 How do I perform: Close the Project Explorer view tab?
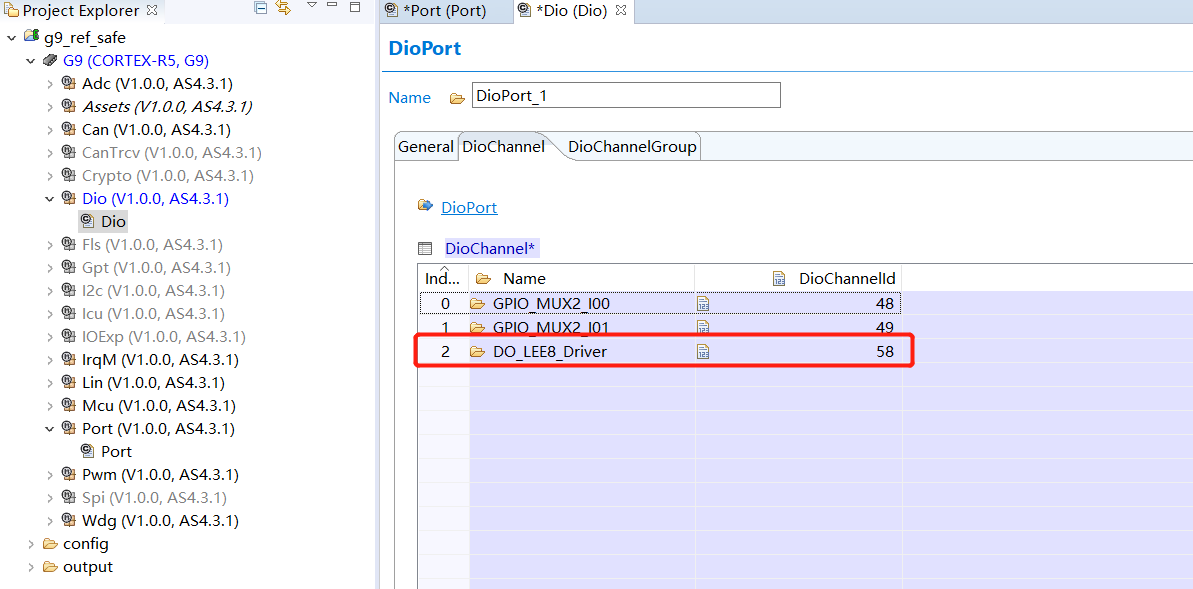[151, 11]
